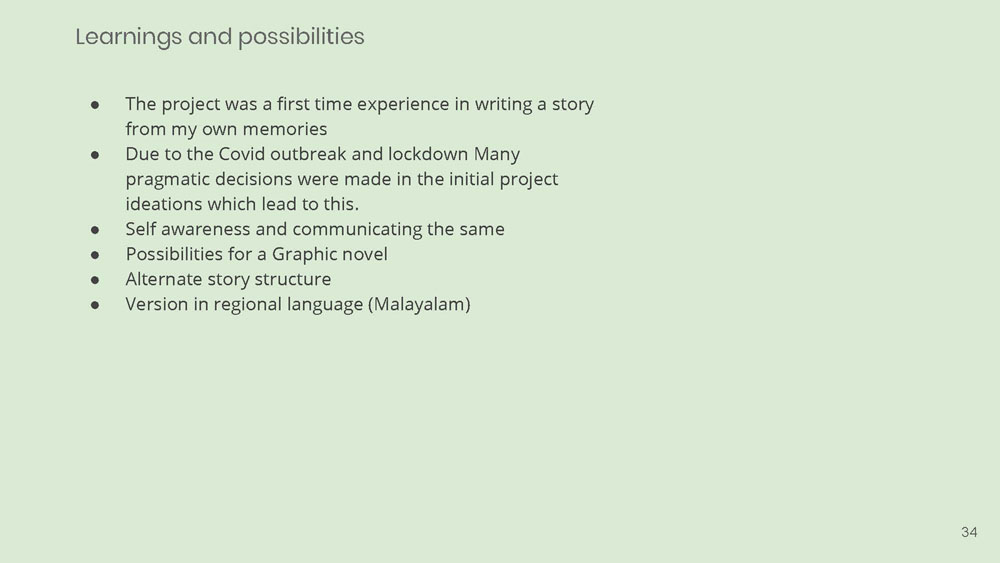1000x563 pixels.
Task: Click the 'Learnings and possibilities' slide title
Action: pos(220,37)
